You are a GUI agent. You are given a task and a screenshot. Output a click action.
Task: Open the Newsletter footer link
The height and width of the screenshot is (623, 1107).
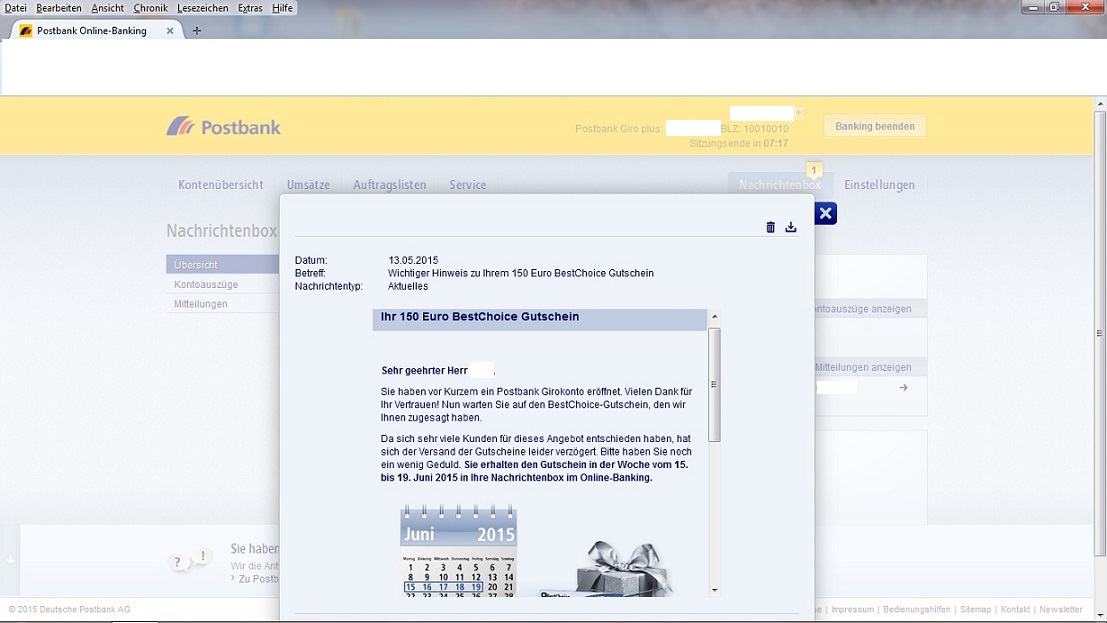[x=1060, y=609]
